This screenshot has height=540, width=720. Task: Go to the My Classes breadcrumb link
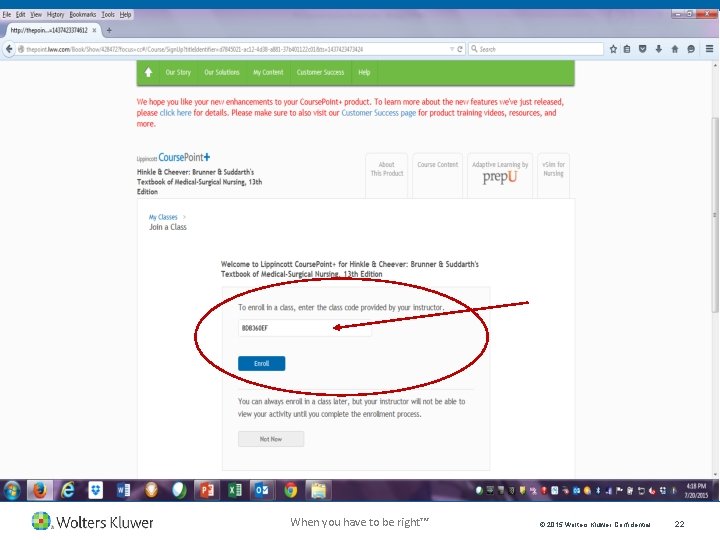pyautogui.click(x=163, y=217)
